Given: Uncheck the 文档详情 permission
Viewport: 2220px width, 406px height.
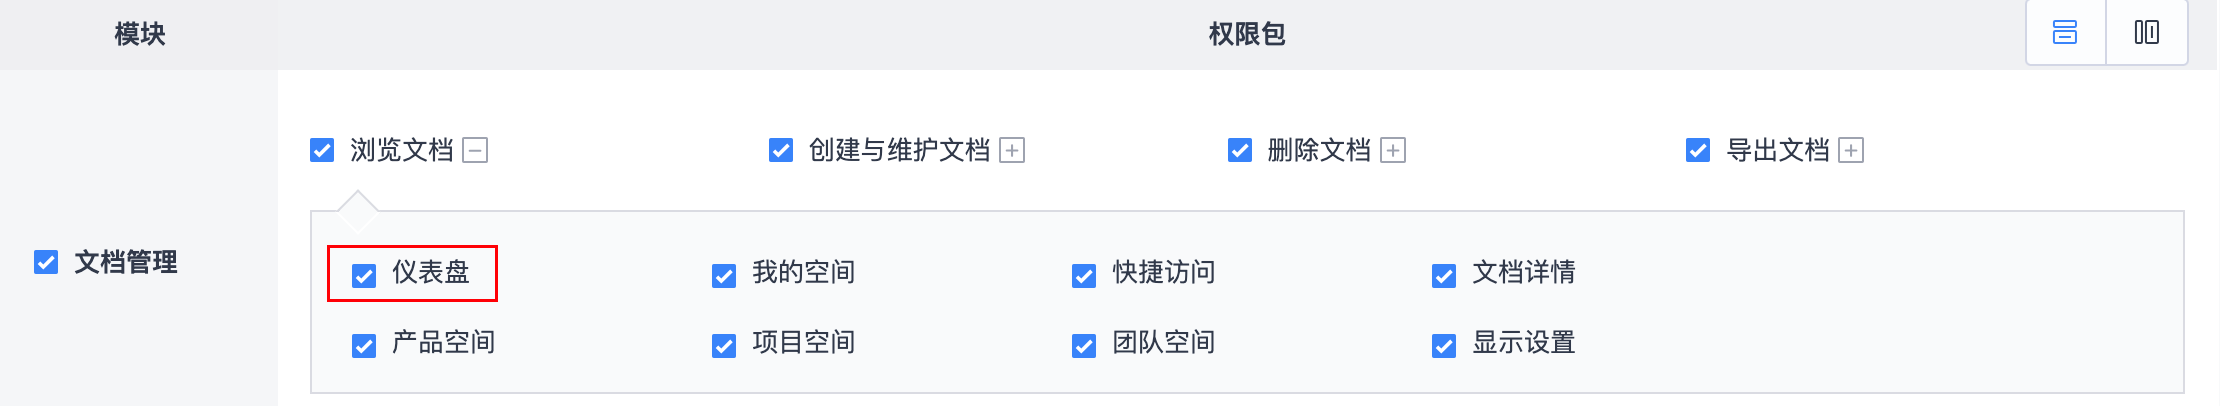Looking at the screenshot, I should pyautogui.click(x=1444, y=276).
